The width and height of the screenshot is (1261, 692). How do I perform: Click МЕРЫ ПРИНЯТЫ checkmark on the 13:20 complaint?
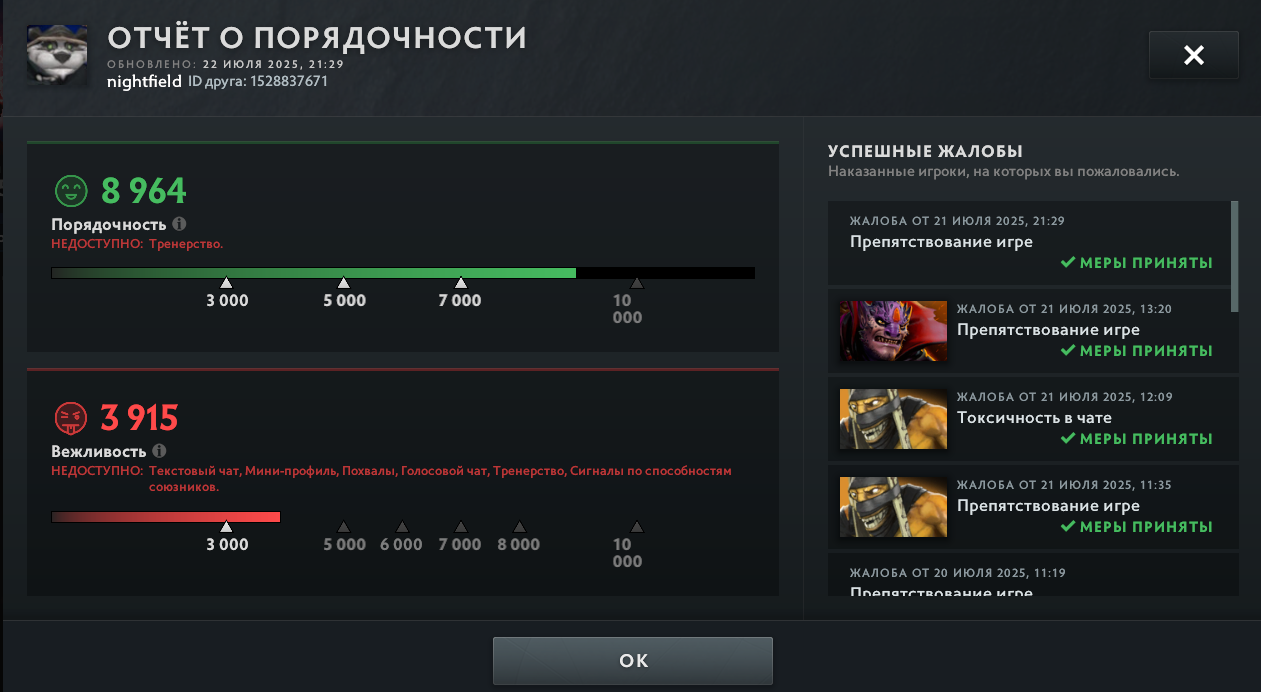[1136, 351]
